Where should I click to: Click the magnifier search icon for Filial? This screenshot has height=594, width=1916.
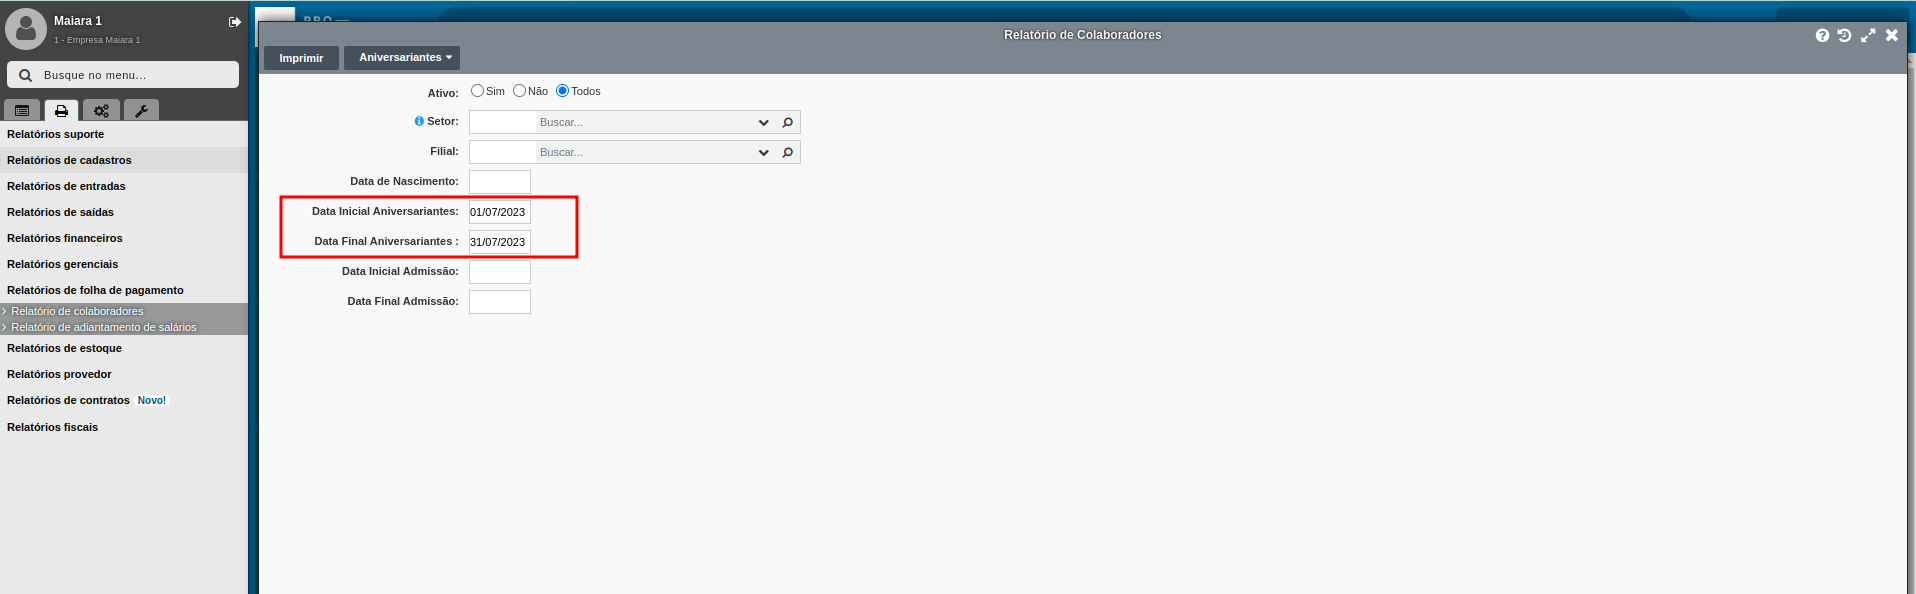[x=788, y=152]
